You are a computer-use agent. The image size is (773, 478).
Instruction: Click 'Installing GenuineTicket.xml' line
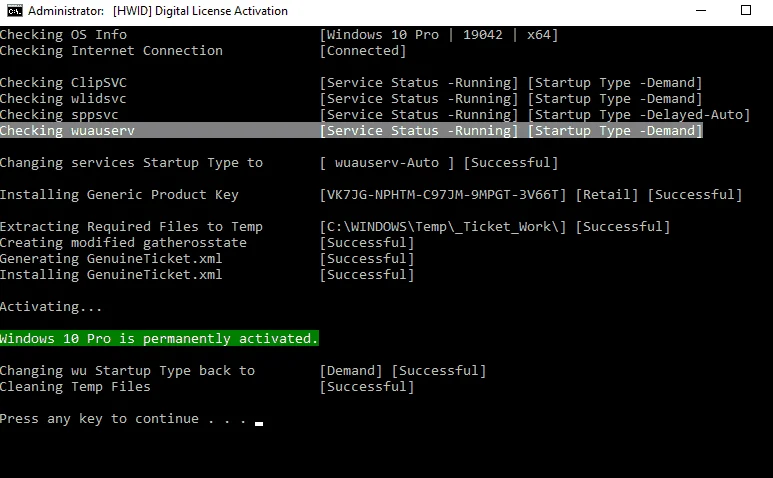click(x=111, y=274)
